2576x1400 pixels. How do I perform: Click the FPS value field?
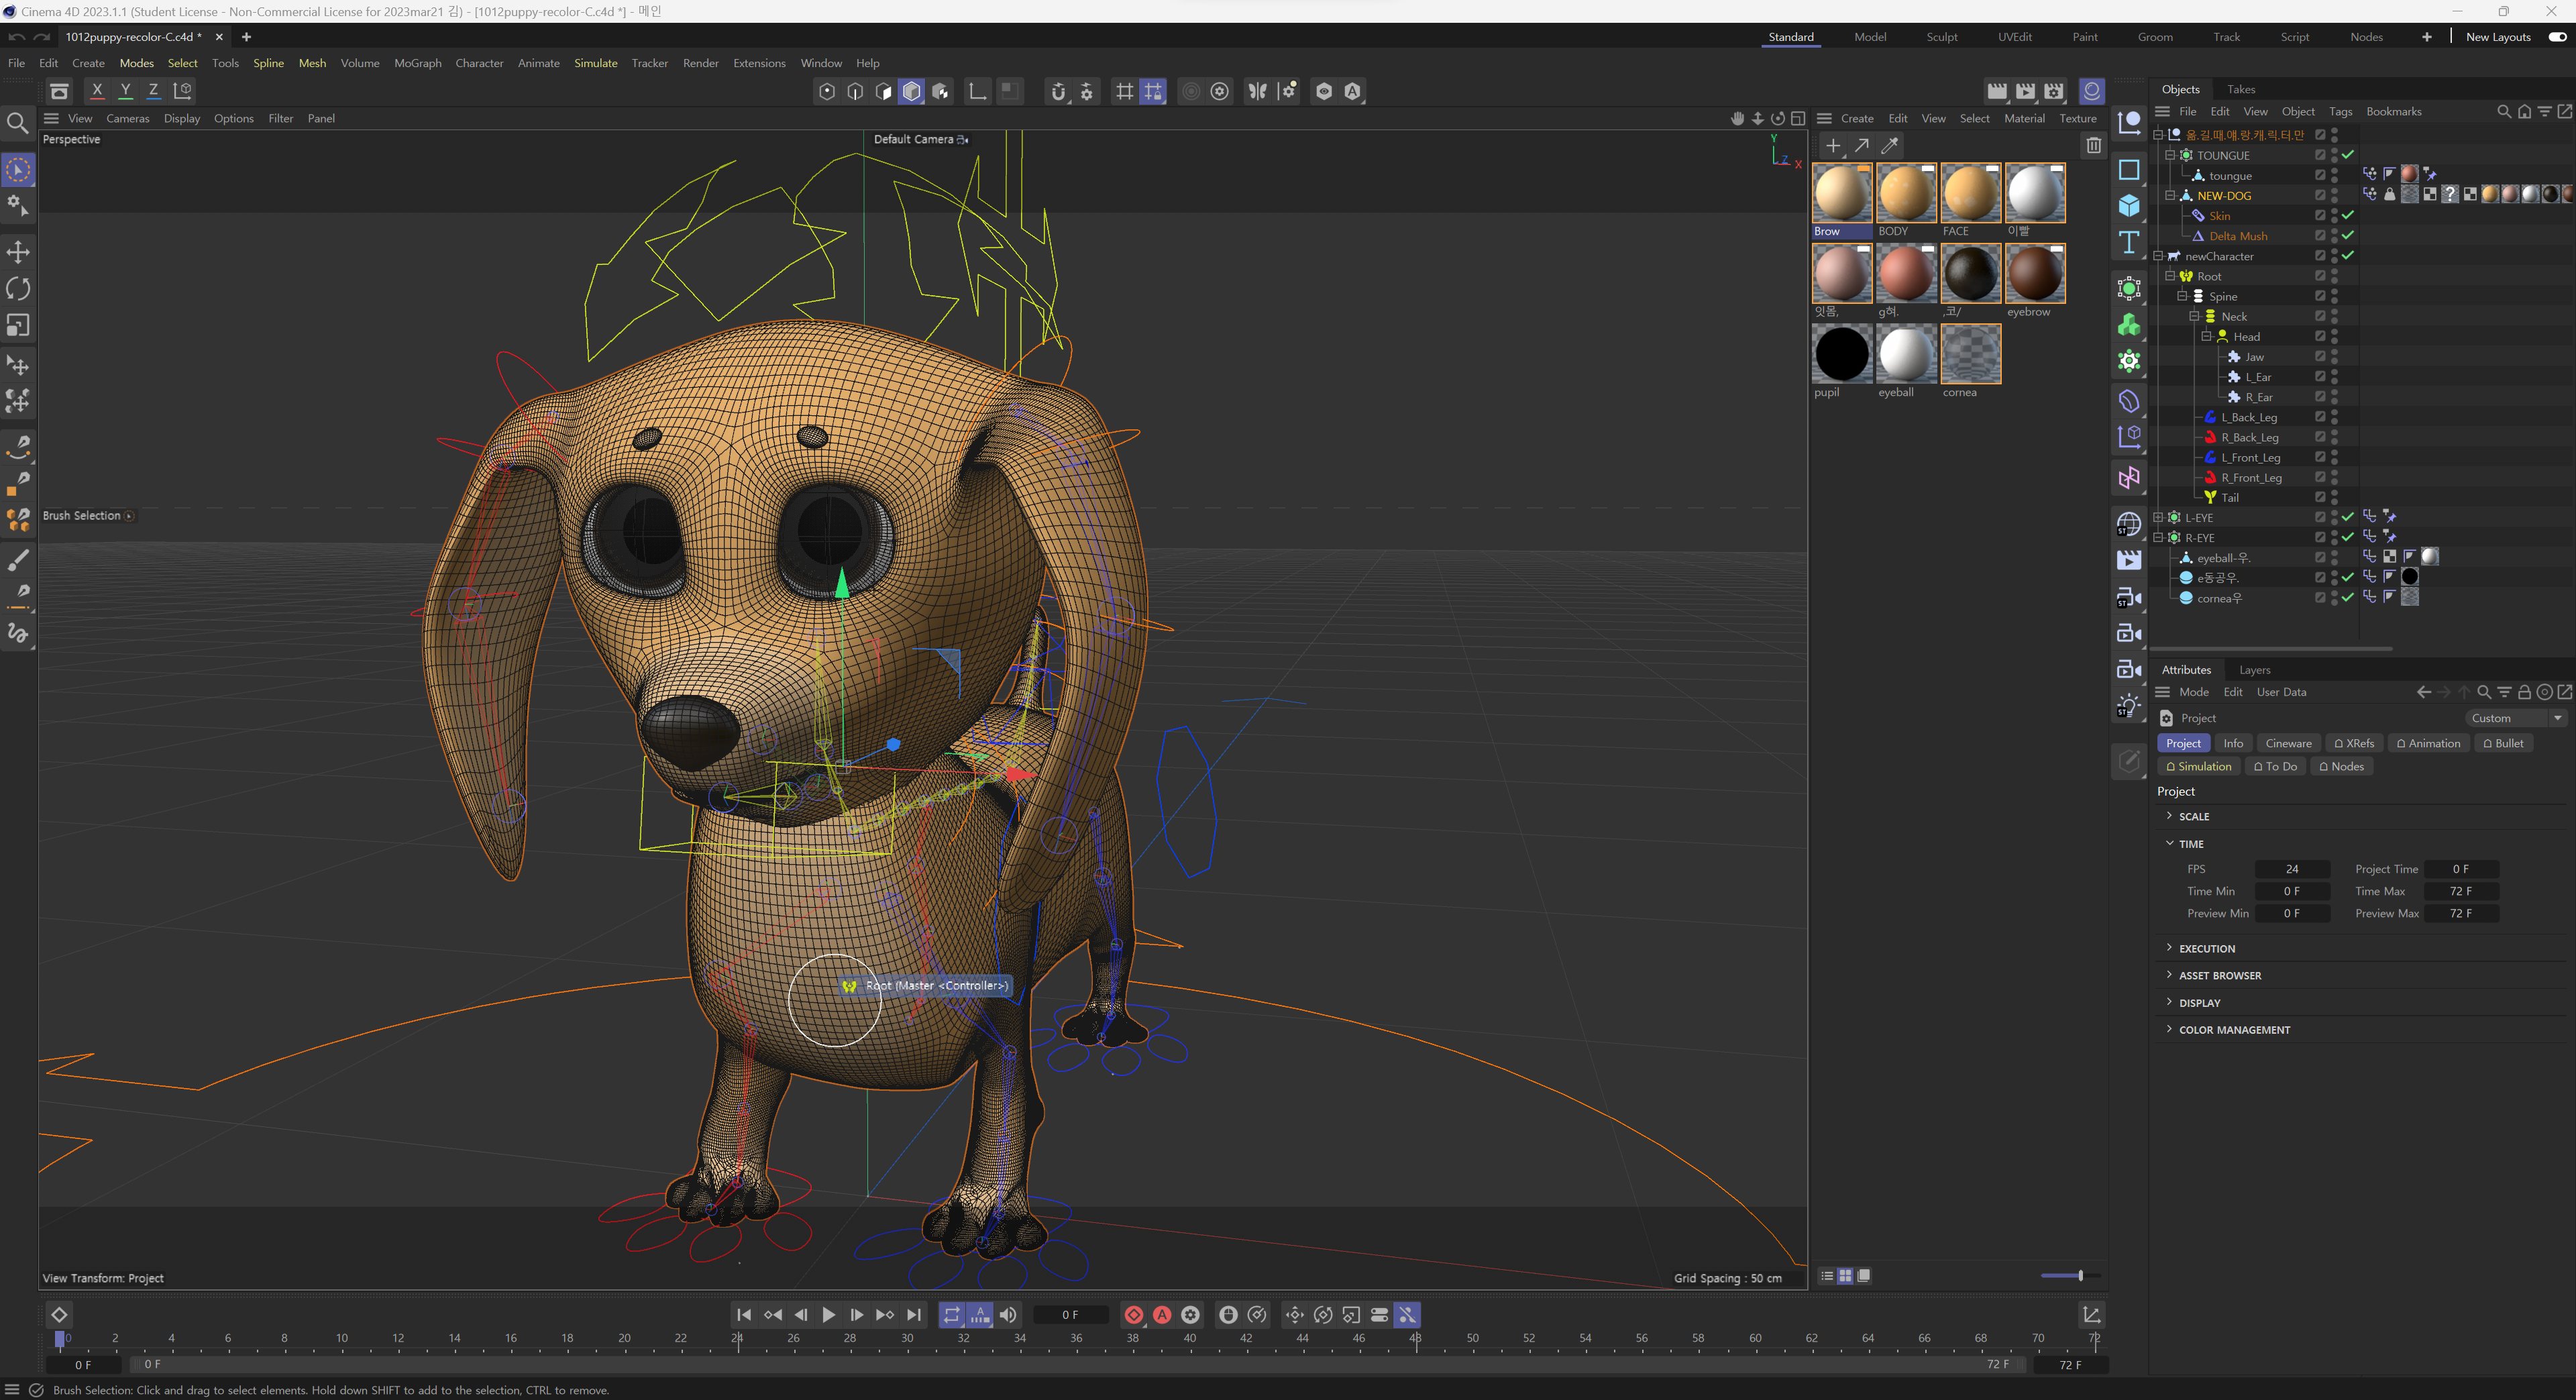pos(2292,869)
